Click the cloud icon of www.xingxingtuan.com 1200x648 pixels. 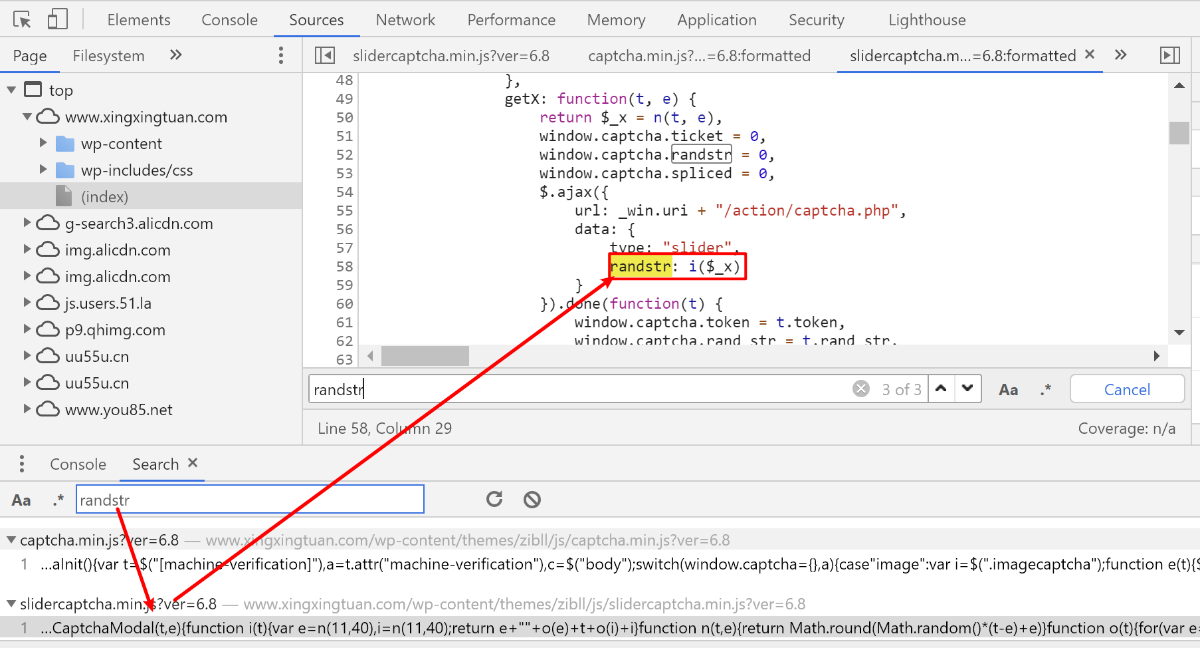(48, 117)
